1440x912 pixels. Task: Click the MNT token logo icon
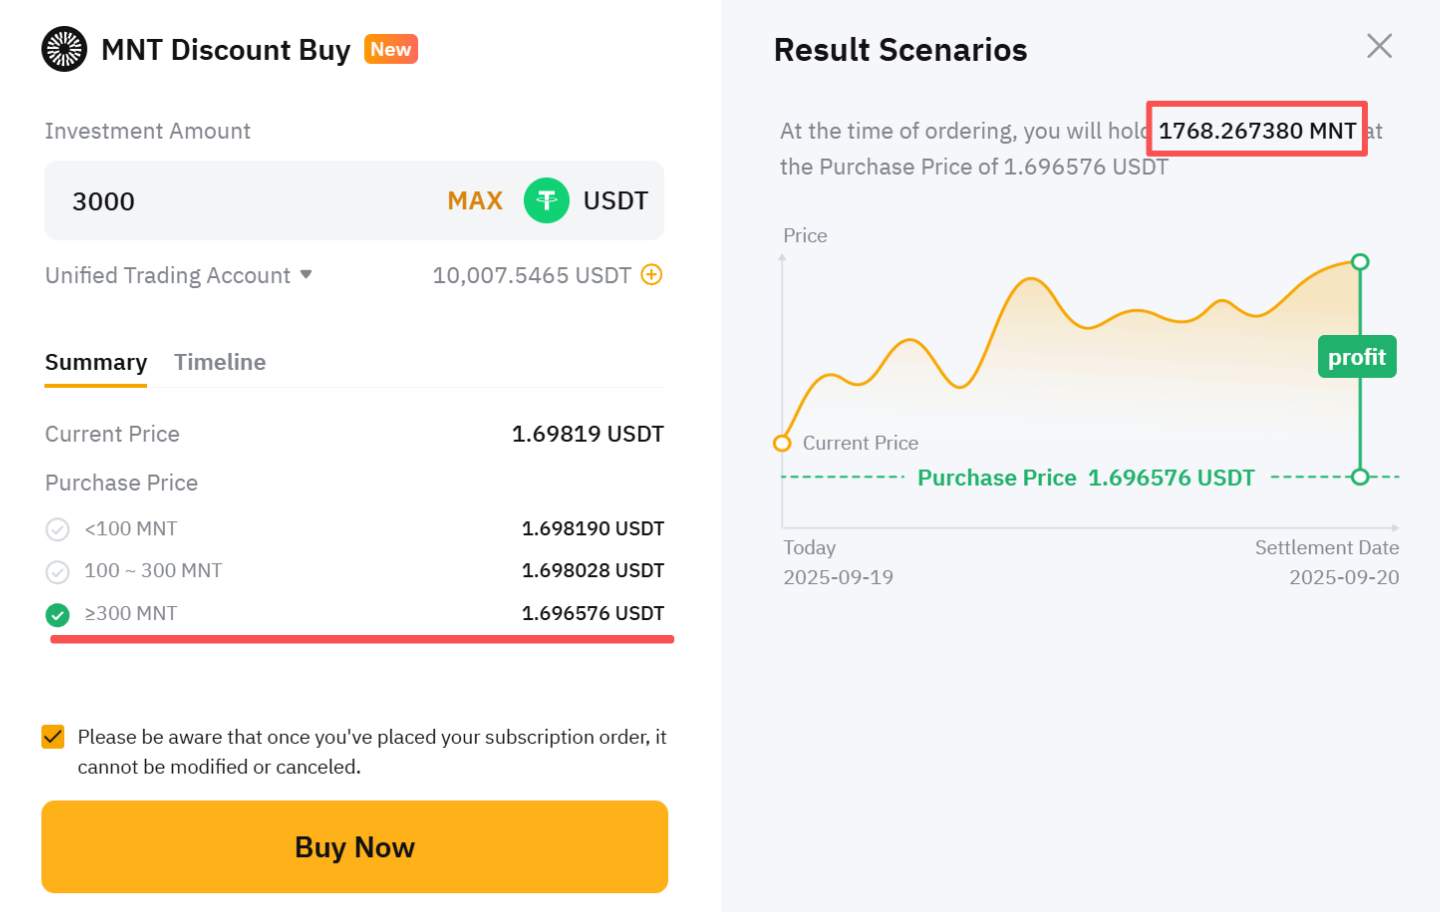pyautogui.click(x=64, y=49)
